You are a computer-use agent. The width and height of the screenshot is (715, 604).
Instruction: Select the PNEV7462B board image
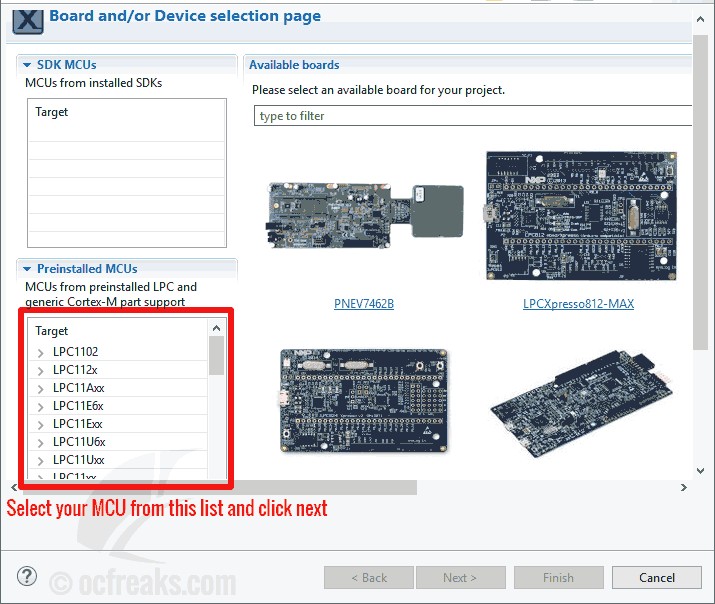point(365,215)
